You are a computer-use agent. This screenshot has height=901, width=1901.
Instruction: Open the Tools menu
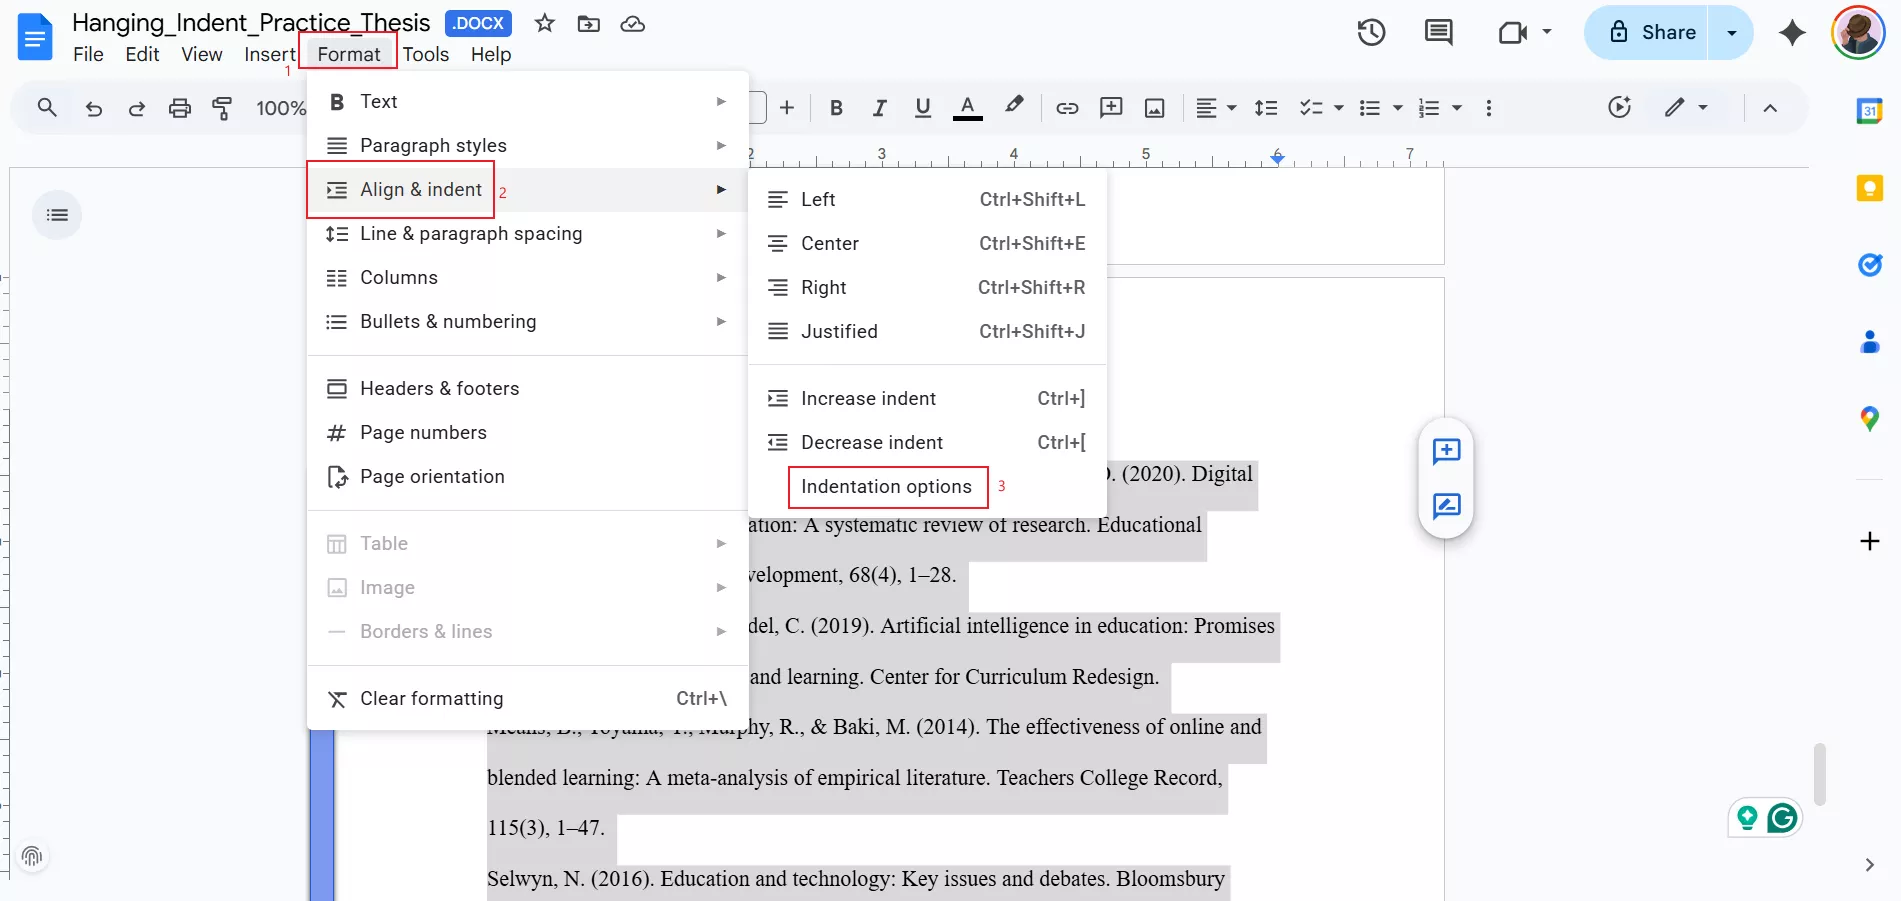tap(426, 54)
